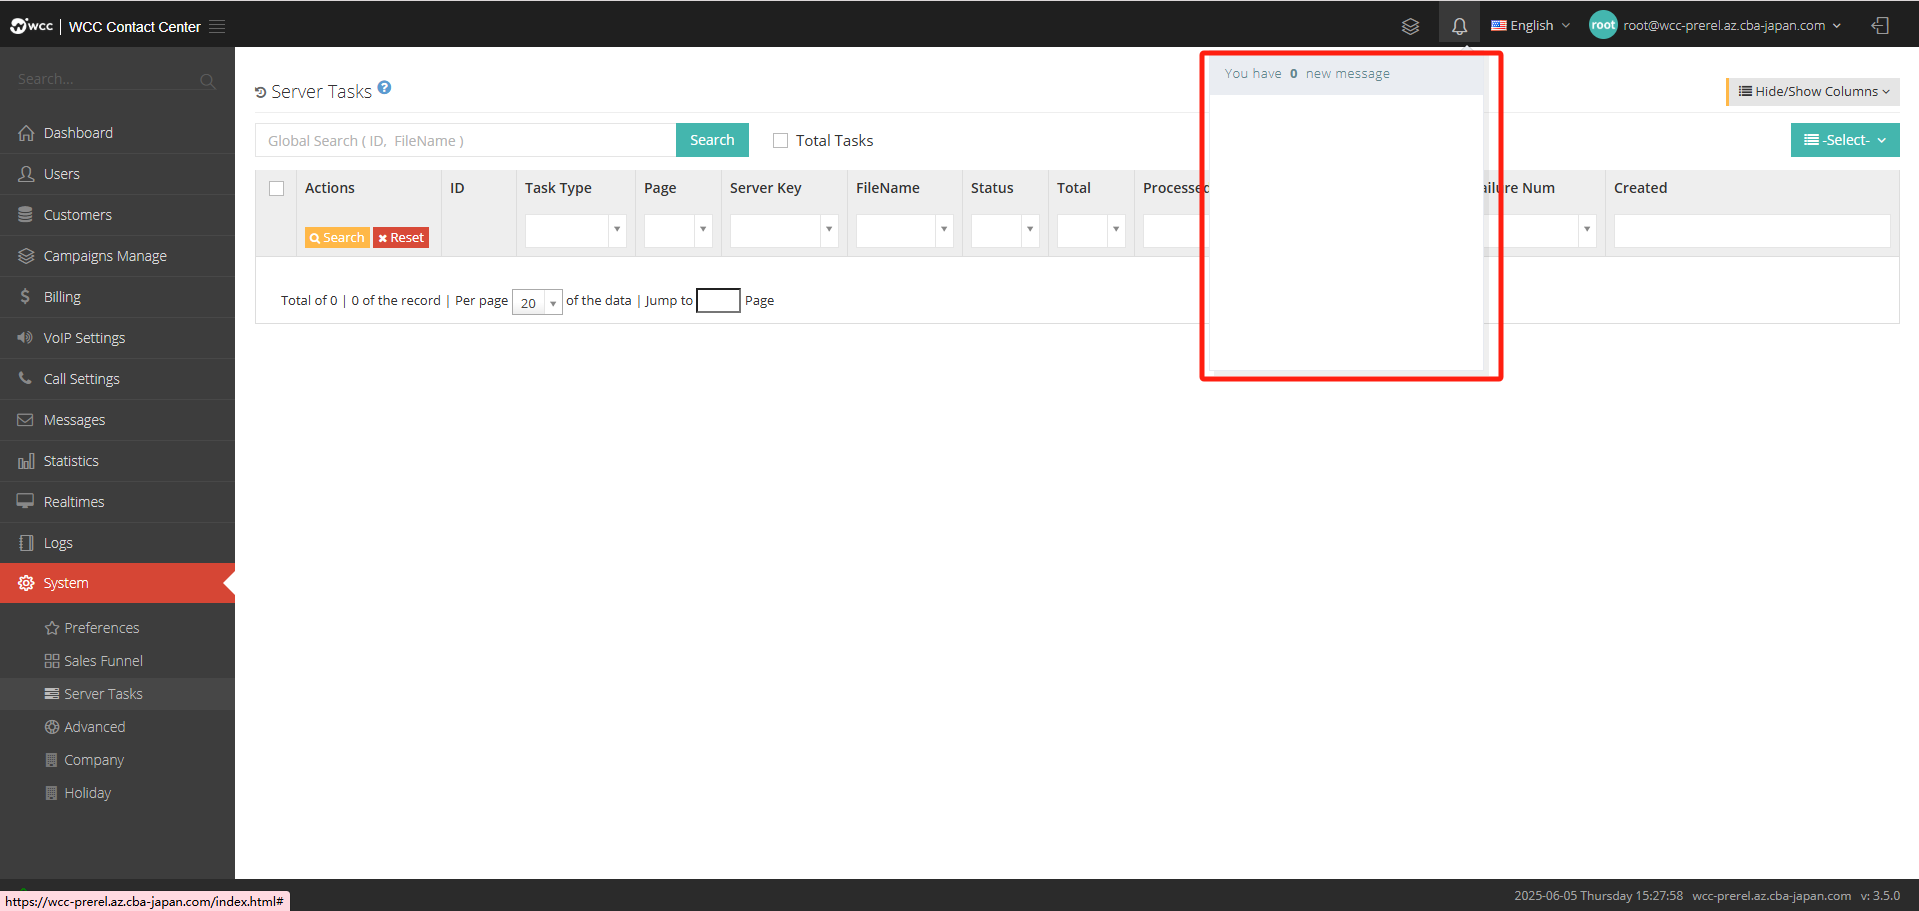
Task: Click the logout icon at top right
Action: coord(1880,26)
